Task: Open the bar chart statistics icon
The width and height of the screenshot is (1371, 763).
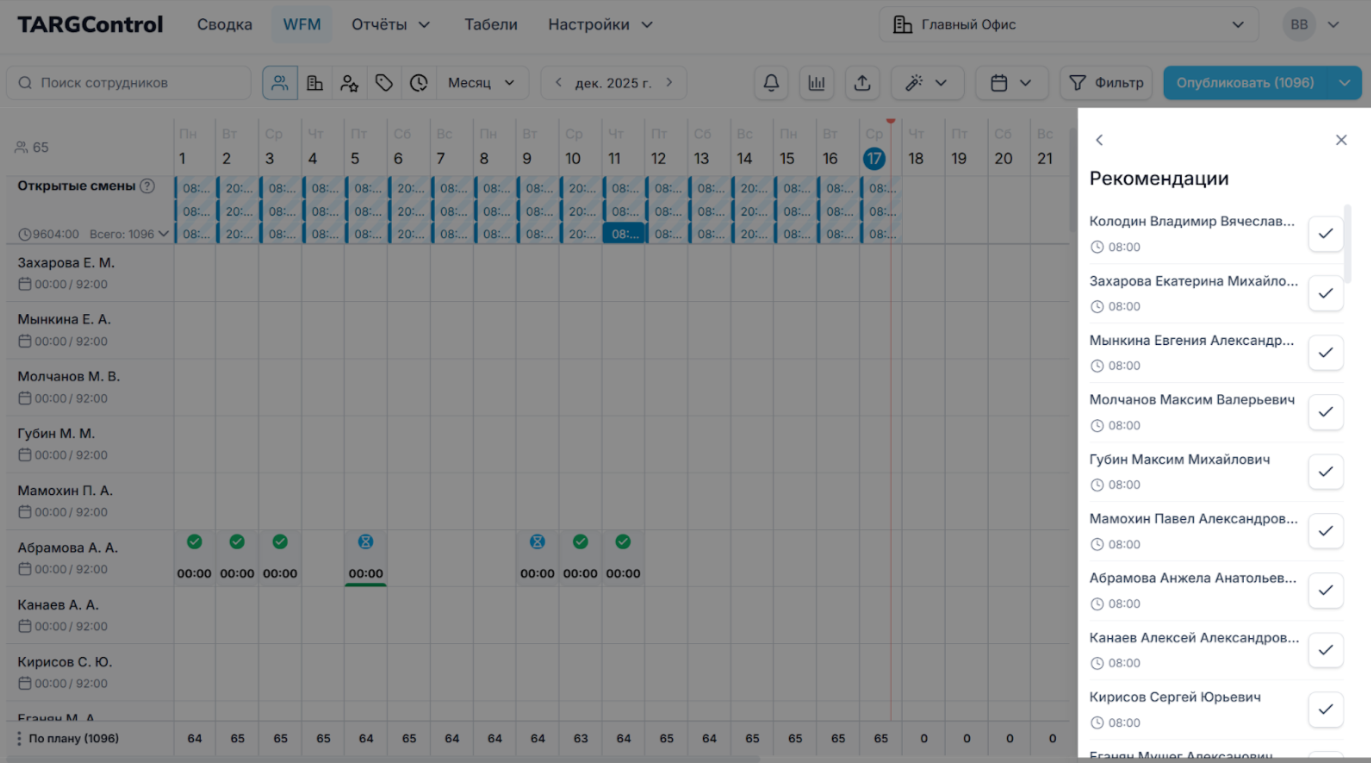Action: tap(817, 83)
